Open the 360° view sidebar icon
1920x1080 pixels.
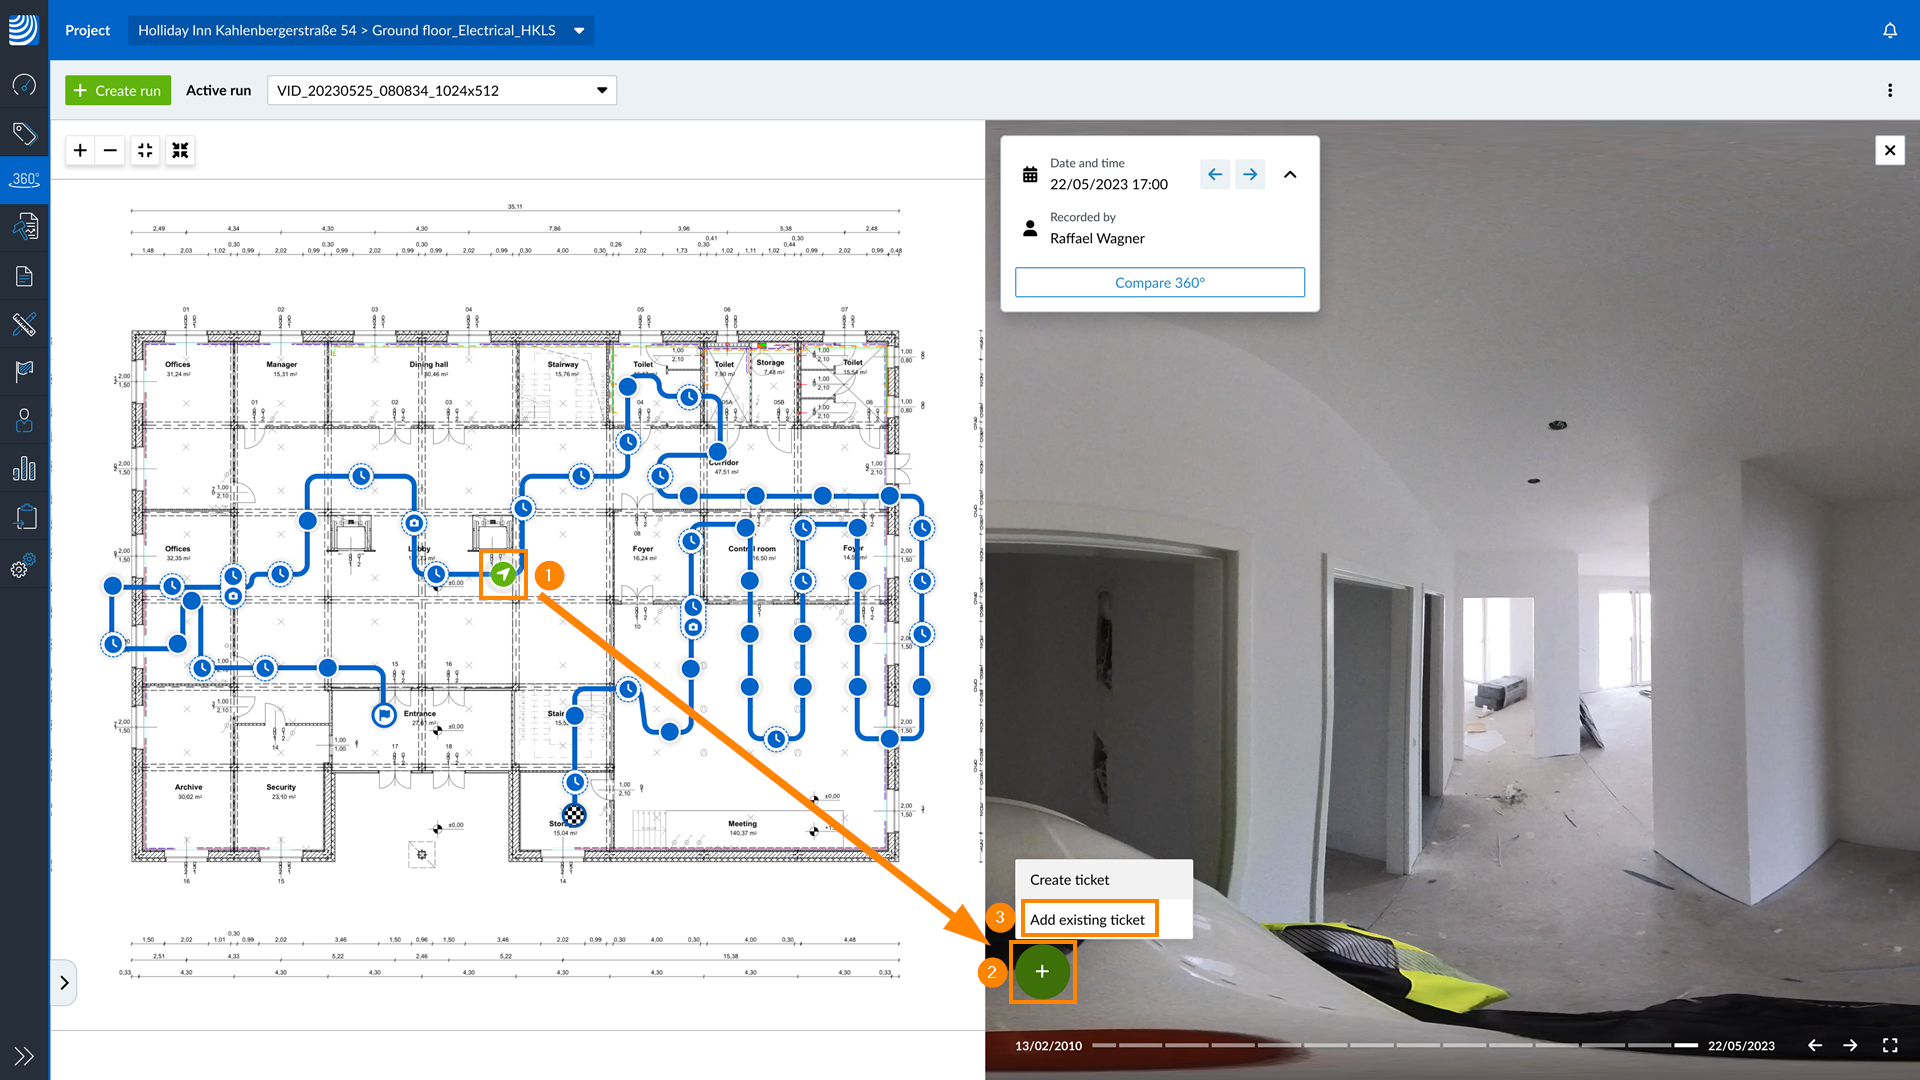[24, 180]
